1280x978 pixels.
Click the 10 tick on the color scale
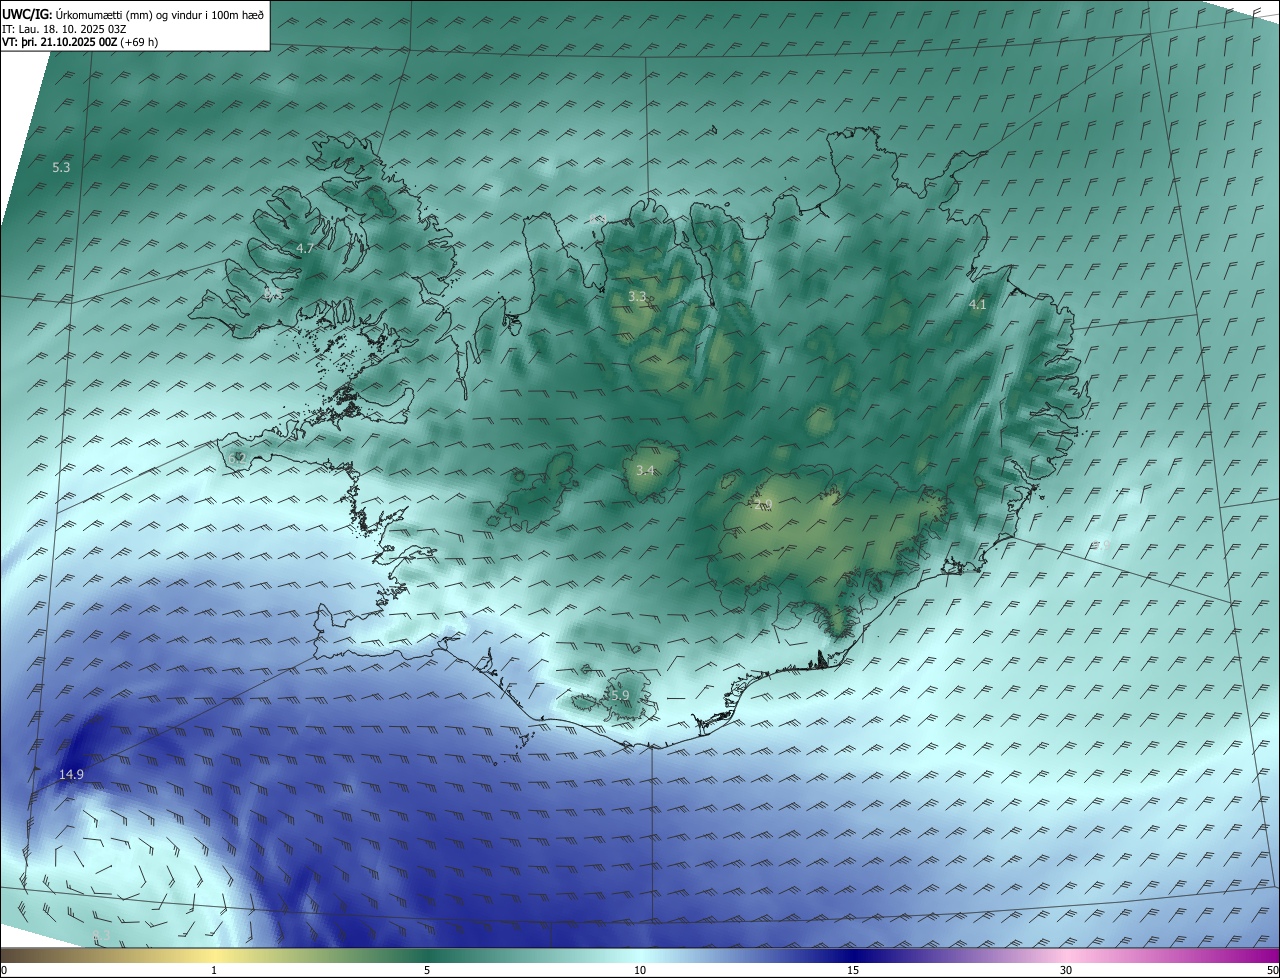pos(640,970)
